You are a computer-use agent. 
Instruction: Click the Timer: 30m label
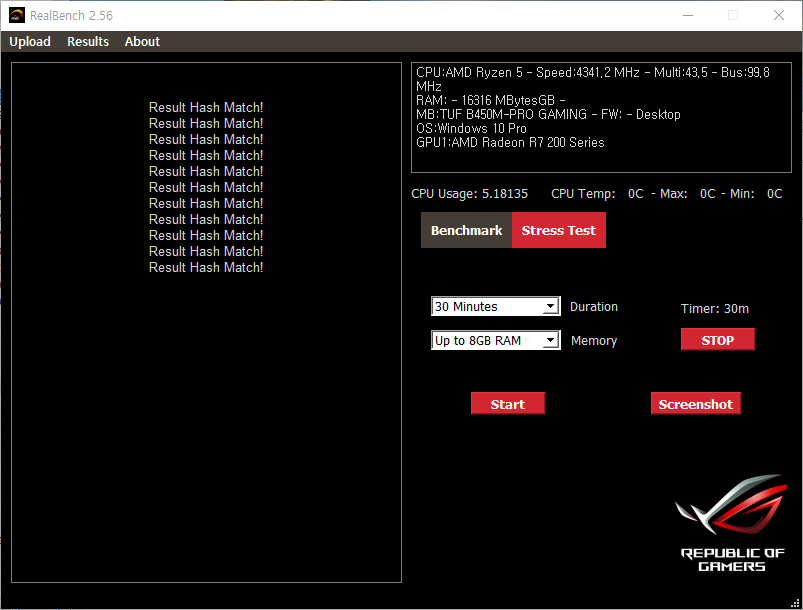(714, 309)
